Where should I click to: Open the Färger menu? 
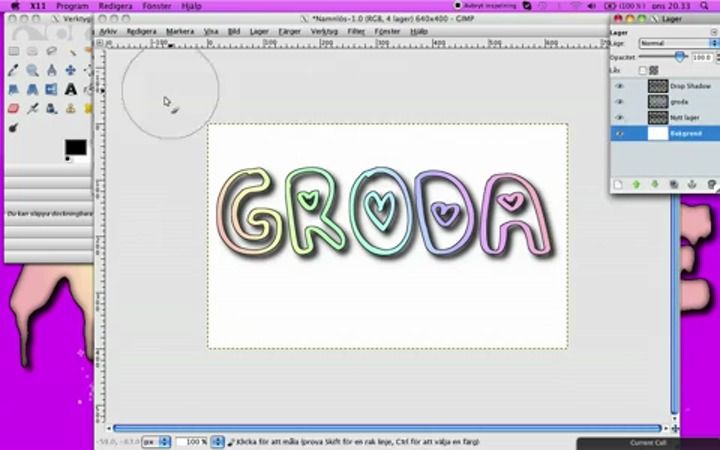pyautogui.click(x=289, y=31)
